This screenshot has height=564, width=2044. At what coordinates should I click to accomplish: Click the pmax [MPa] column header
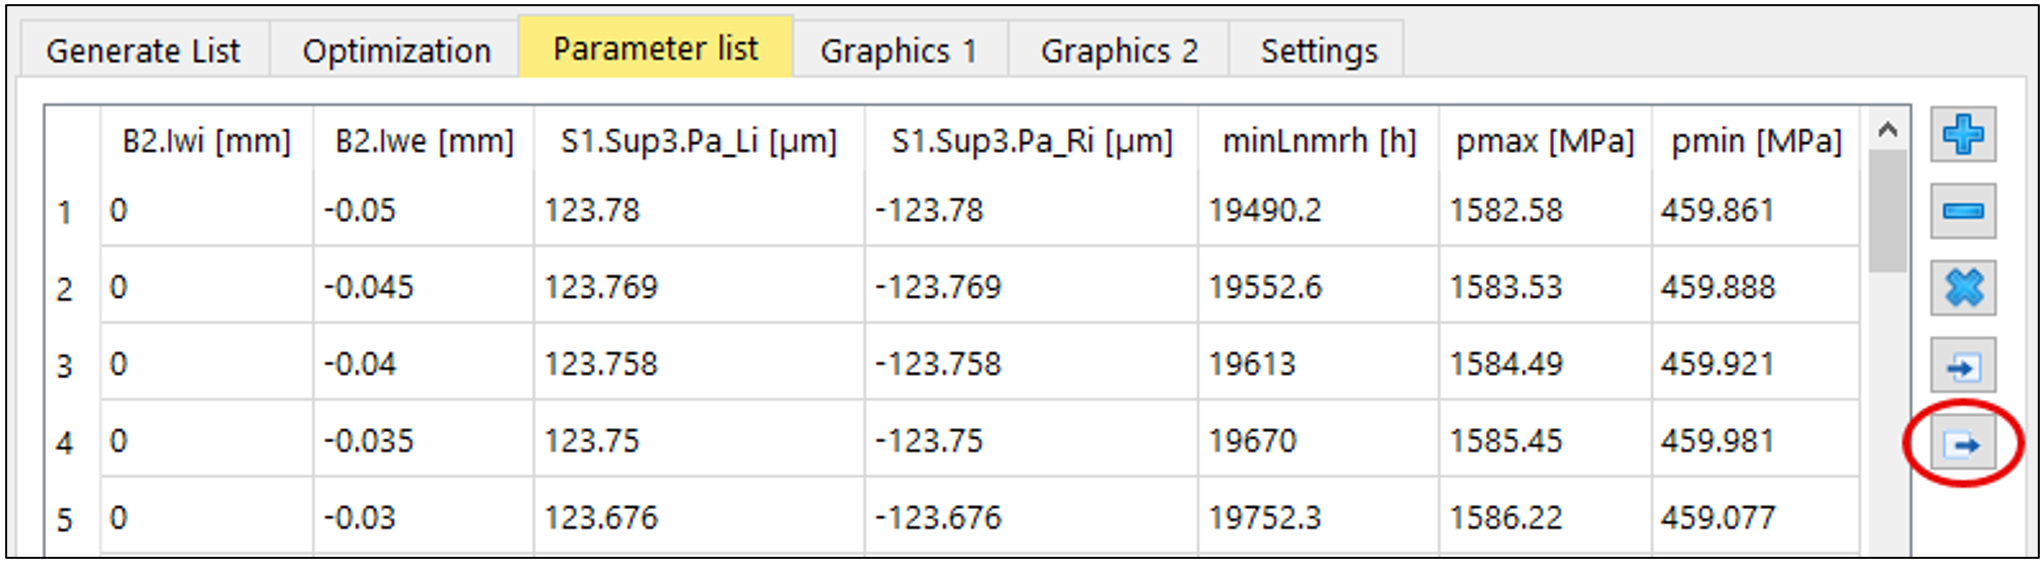coord(1544,142)
